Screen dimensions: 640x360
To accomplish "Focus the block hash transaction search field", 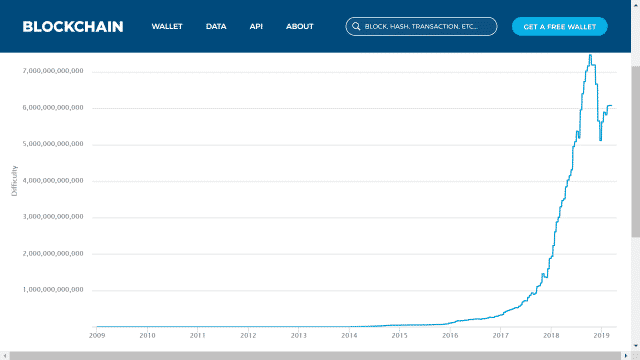I will click(421, 27).
